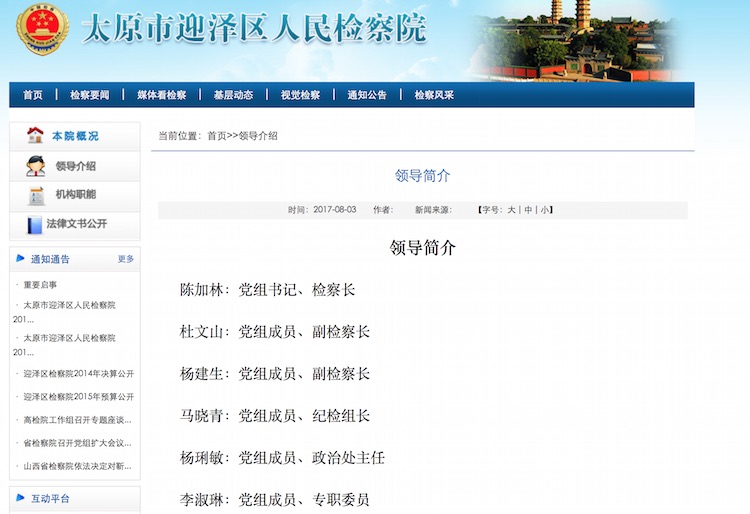Open the 迎泽区检察院2015年预算公开 notice

[x=78, y=396]
